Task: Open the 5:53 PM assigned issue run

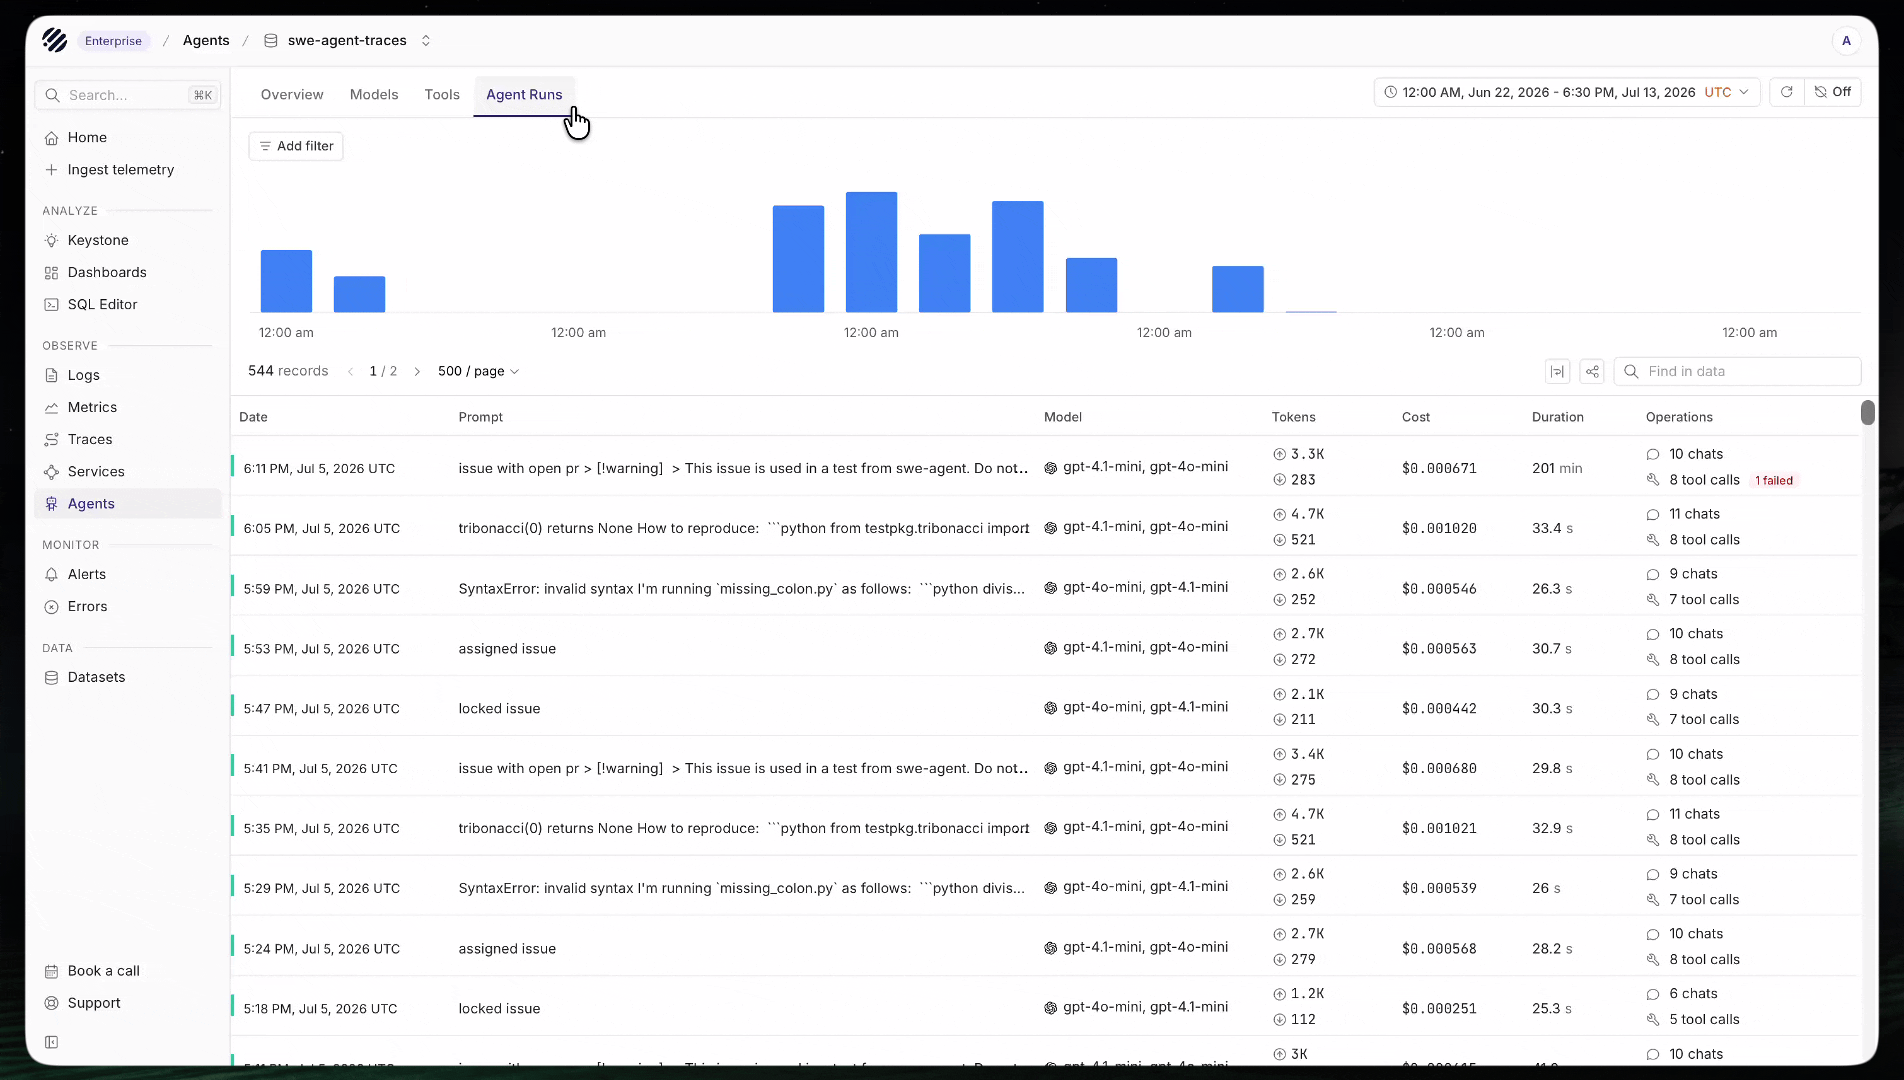Action: 1045,647
